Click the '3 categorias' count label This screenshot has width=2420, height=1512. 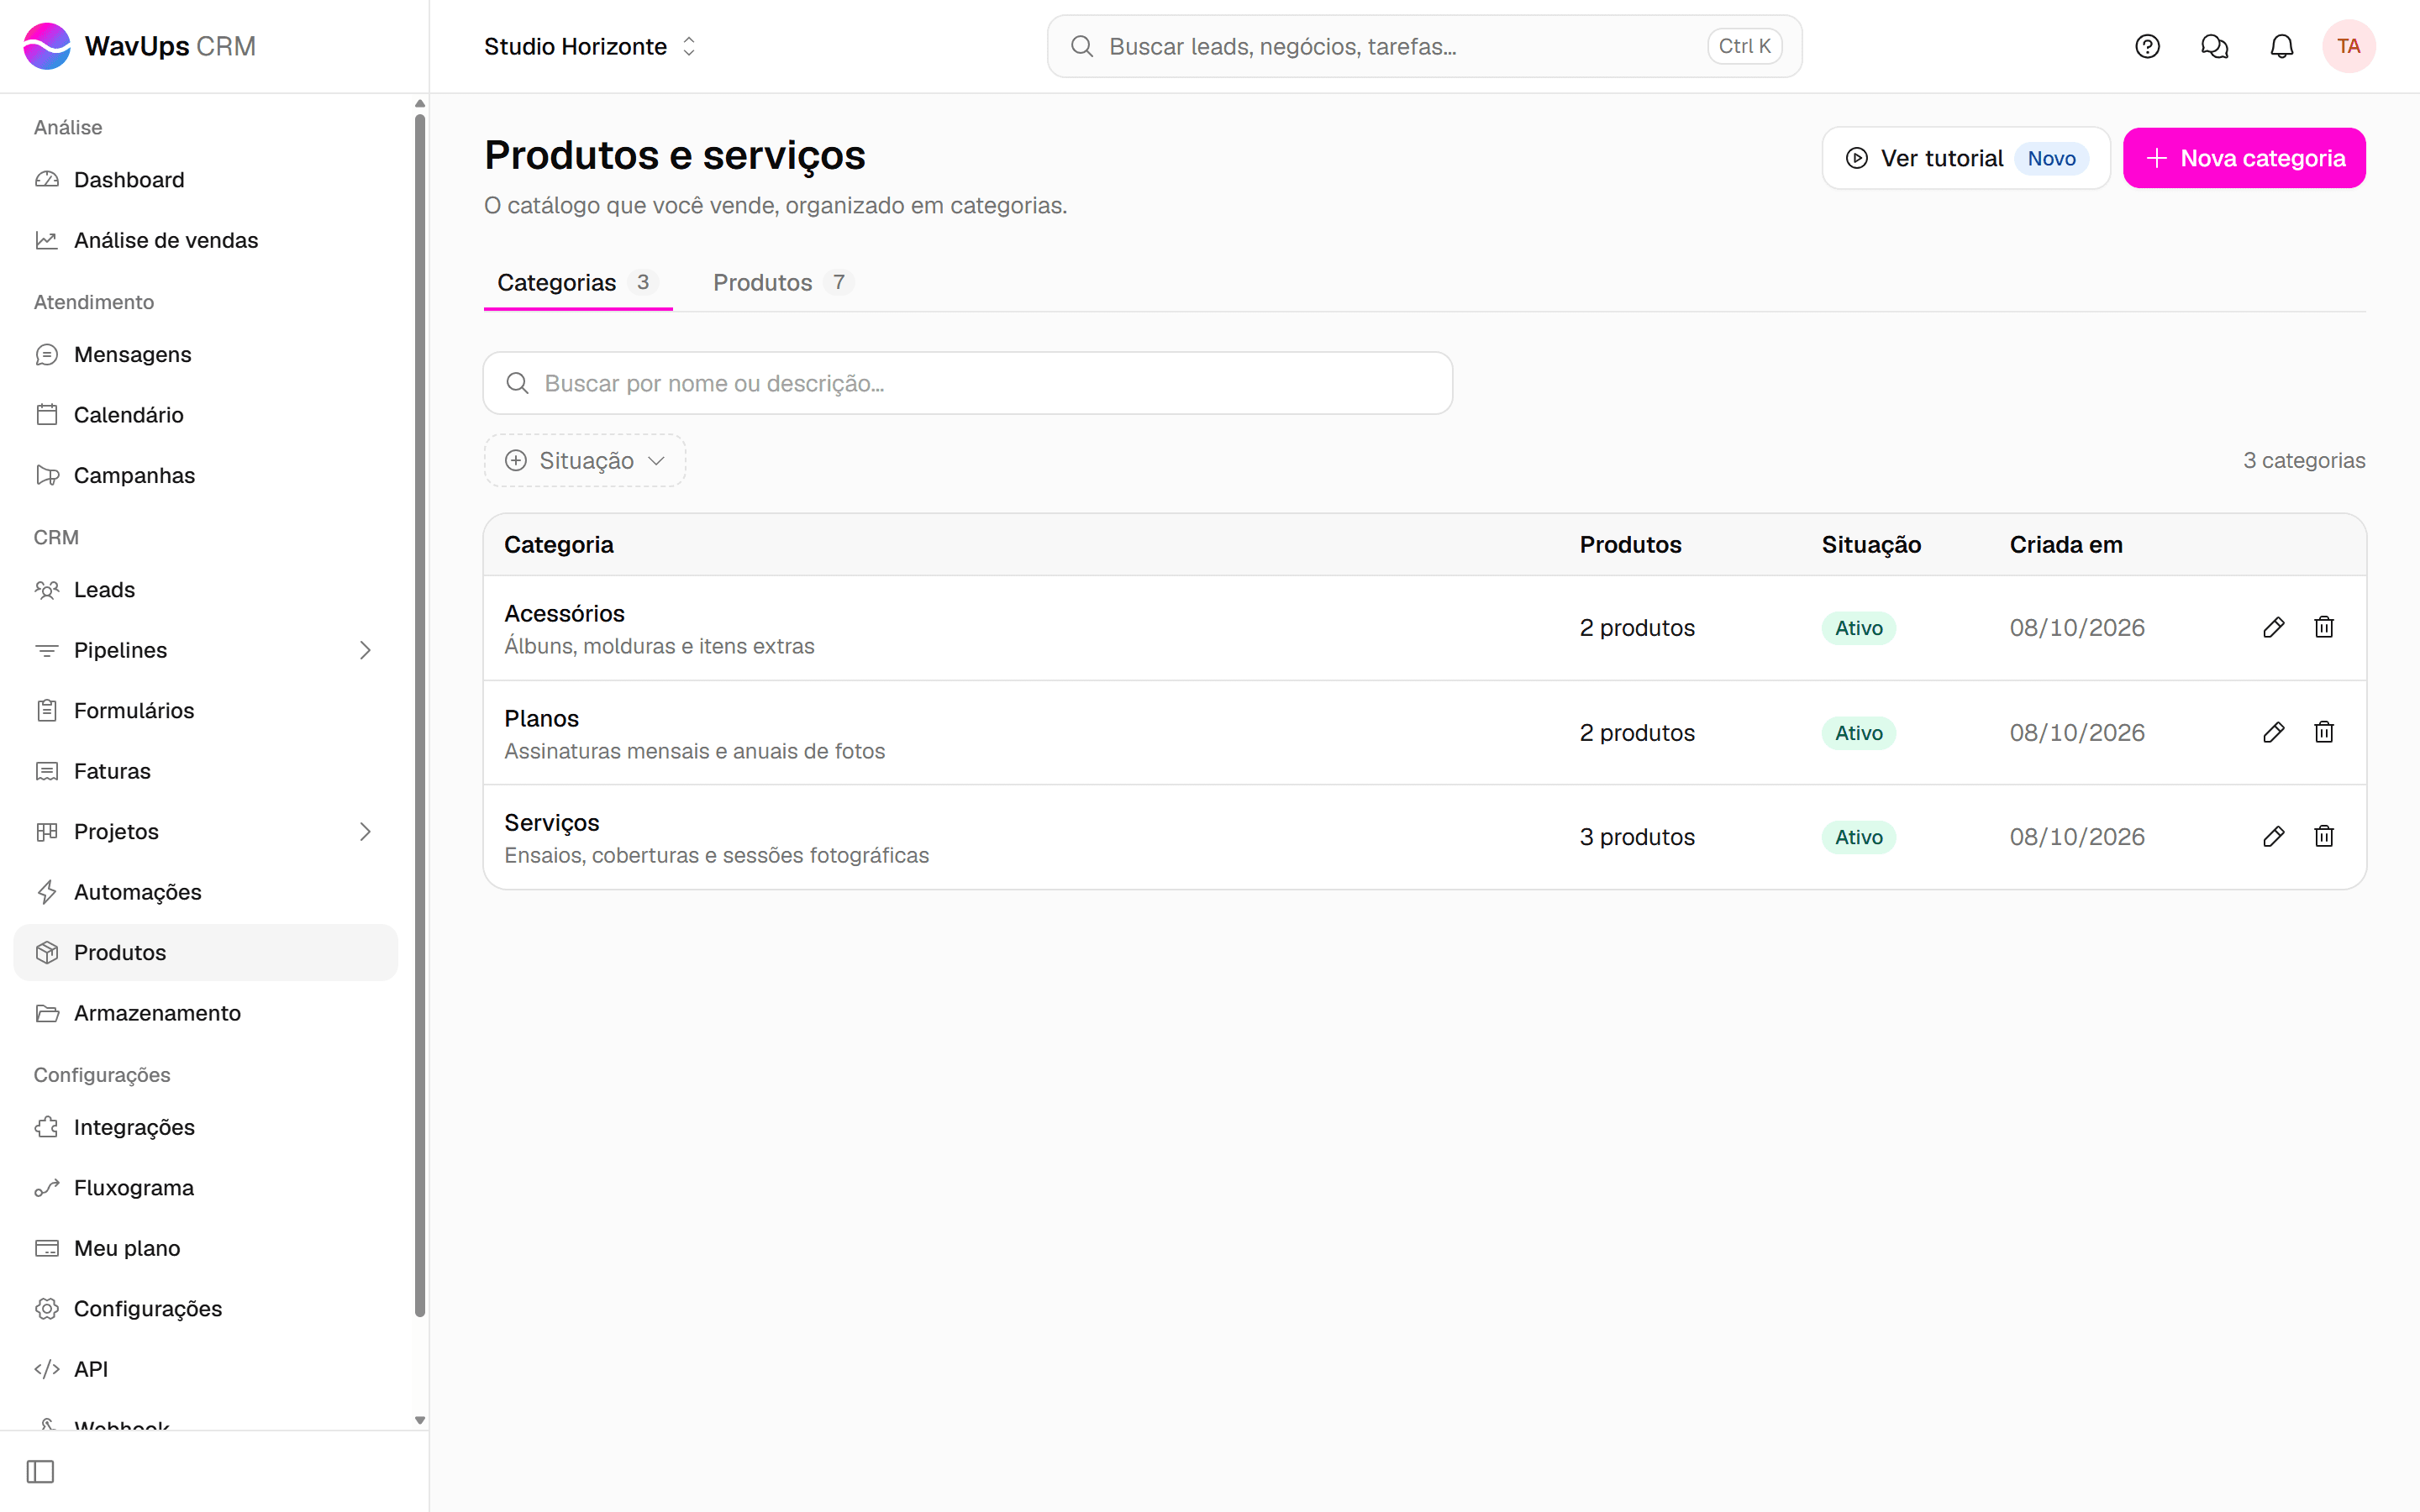coord(2304,460)
